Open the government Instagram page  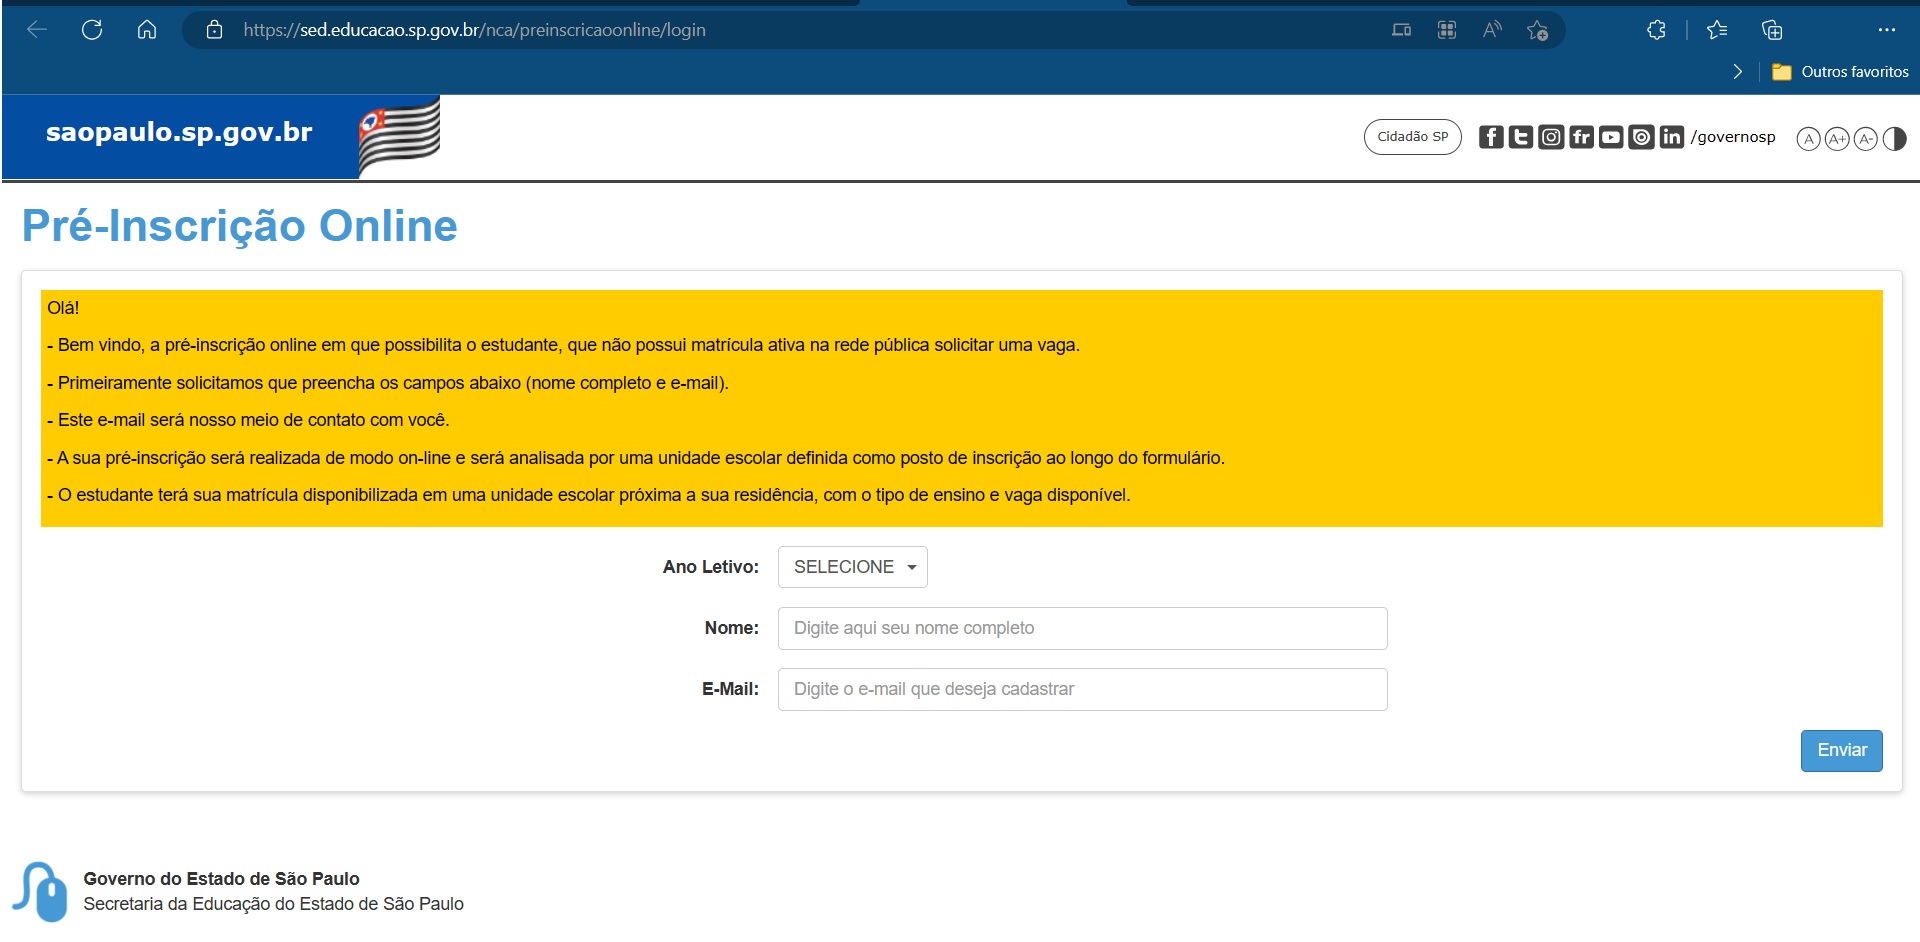point(1551,137)
